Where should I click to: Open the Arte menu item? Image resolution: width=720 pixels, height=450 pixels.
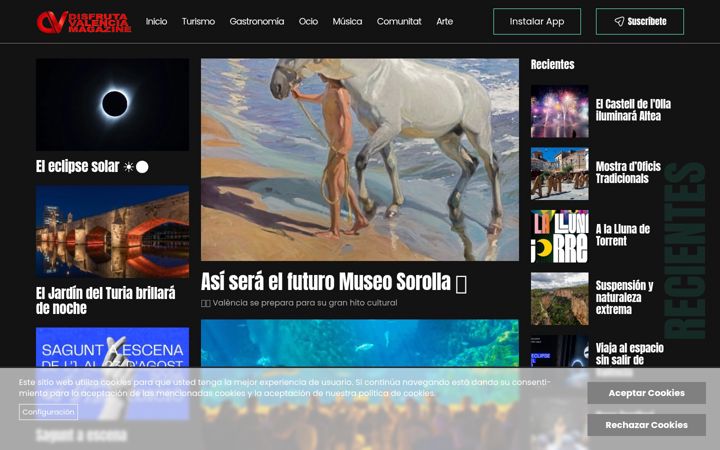coord(444,21)
